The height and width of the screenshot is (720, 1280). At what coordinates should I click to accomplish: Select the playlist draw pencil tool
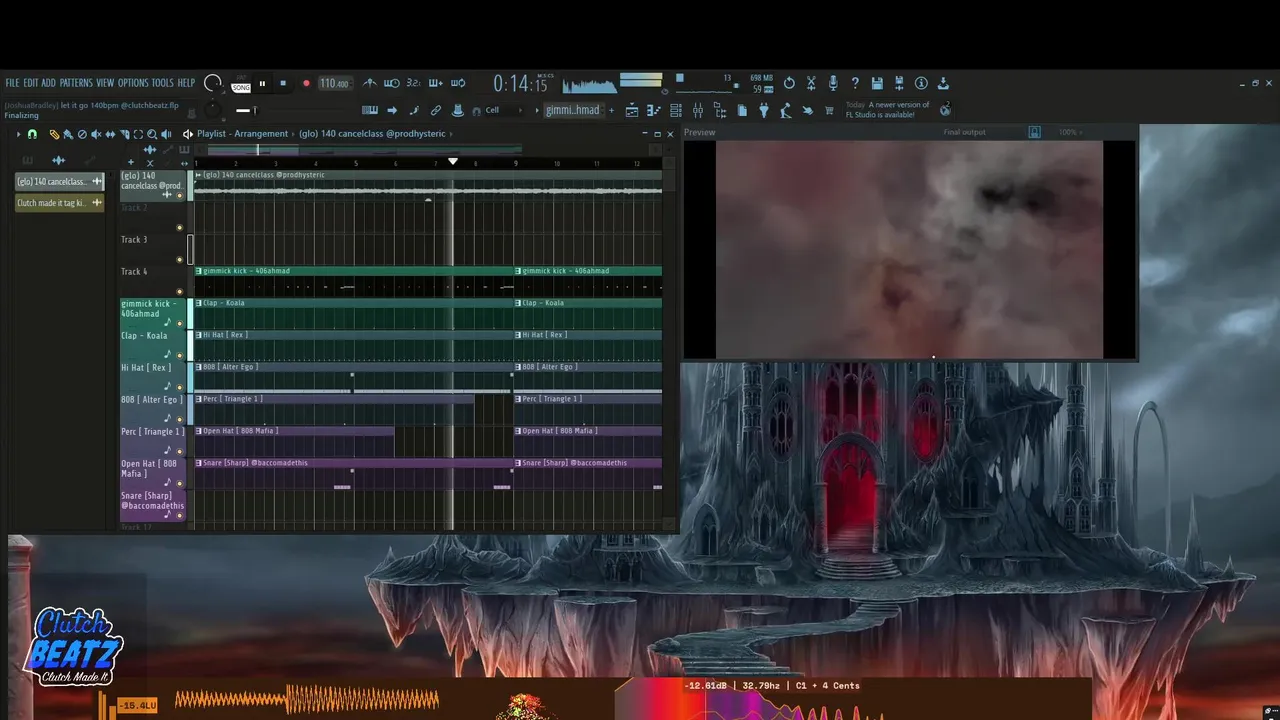[54, 134]
